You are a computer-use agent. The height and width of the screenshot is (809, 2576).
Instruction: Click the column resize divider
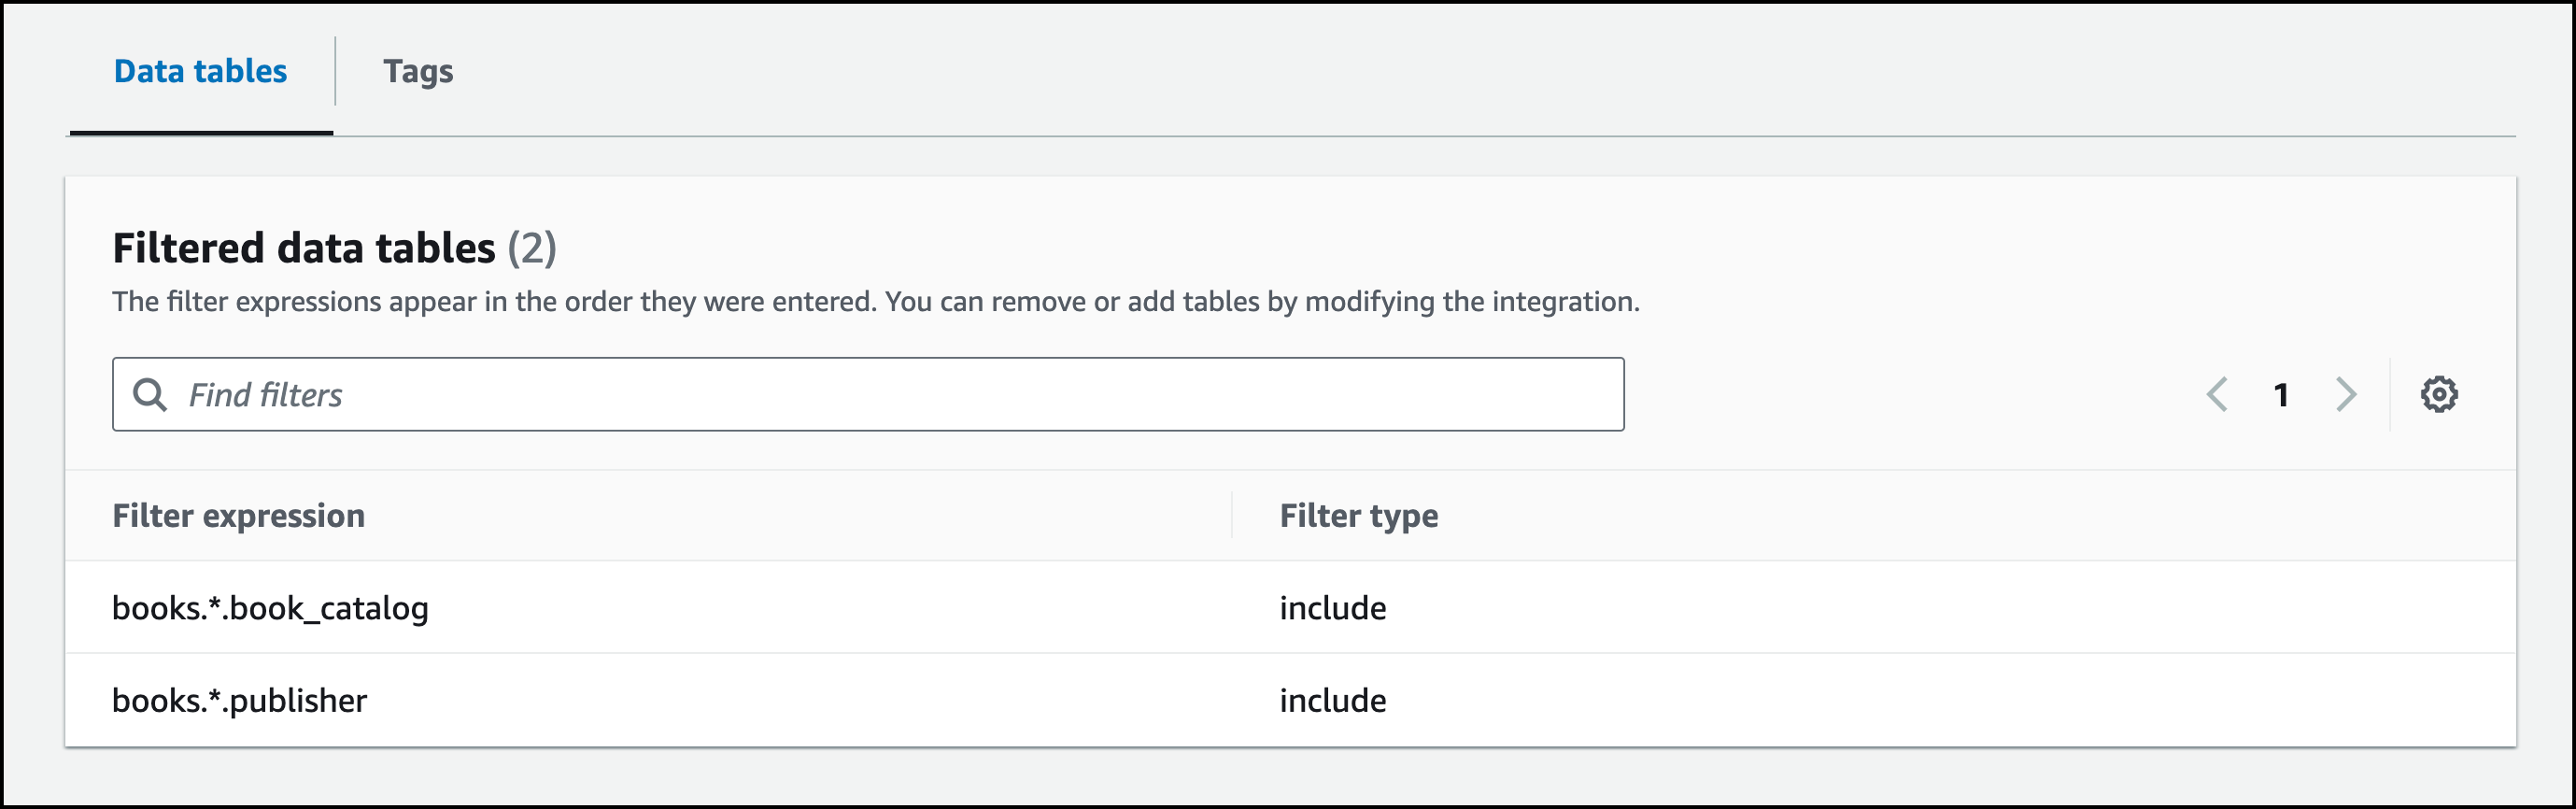[1231, 515]
